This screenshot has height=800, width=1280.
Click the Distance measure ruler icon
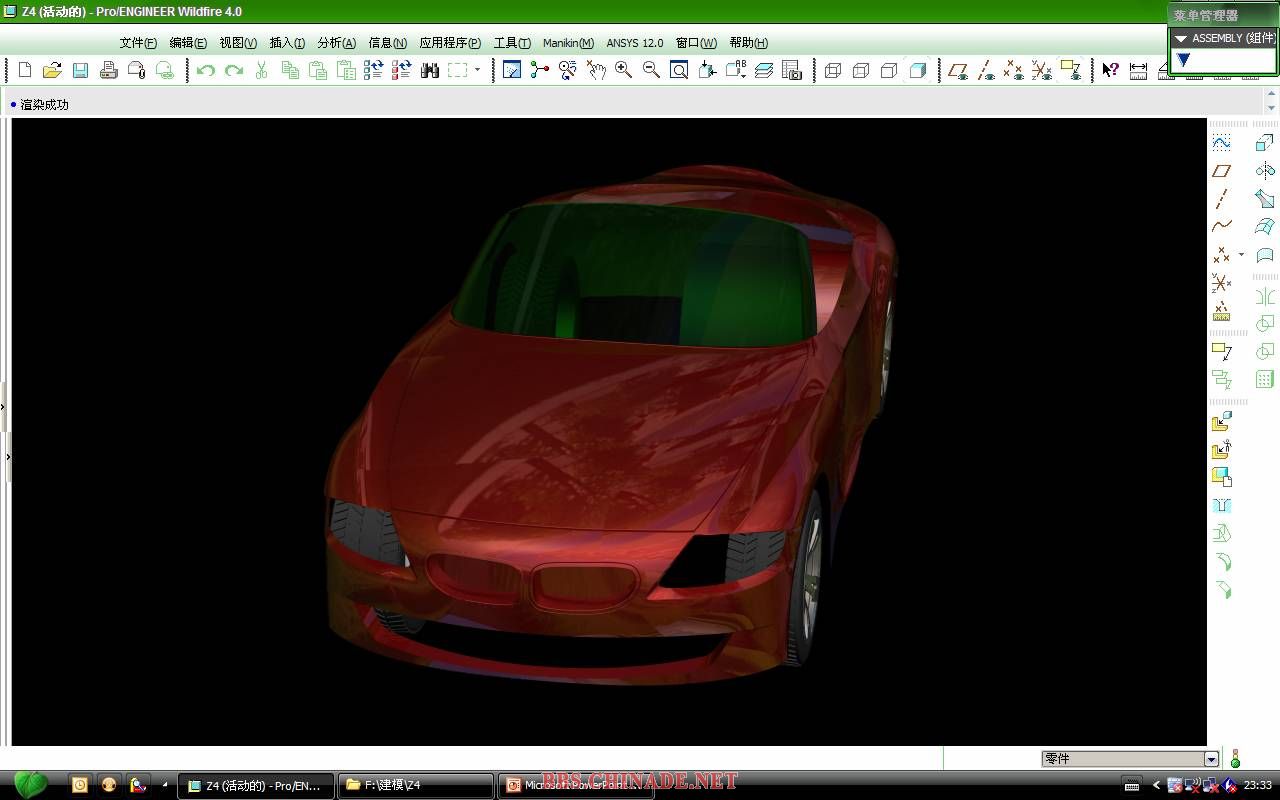1138,70
